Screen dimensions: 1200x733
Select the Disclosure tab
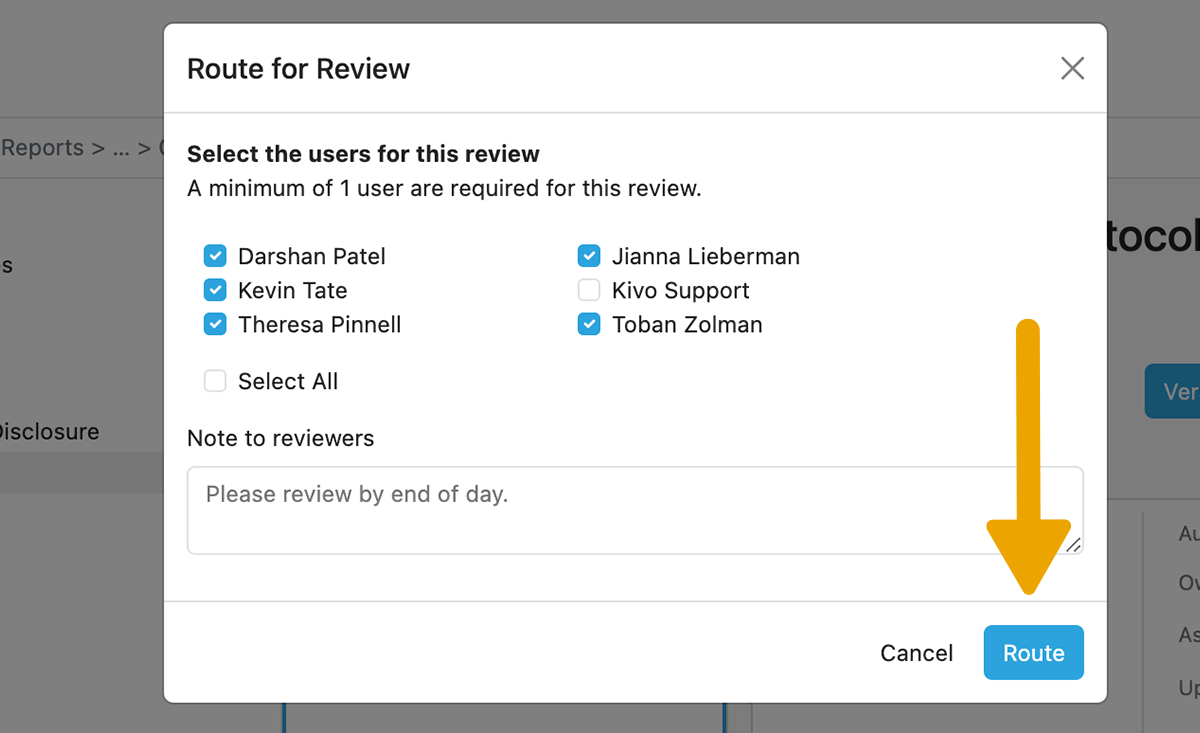50,431
